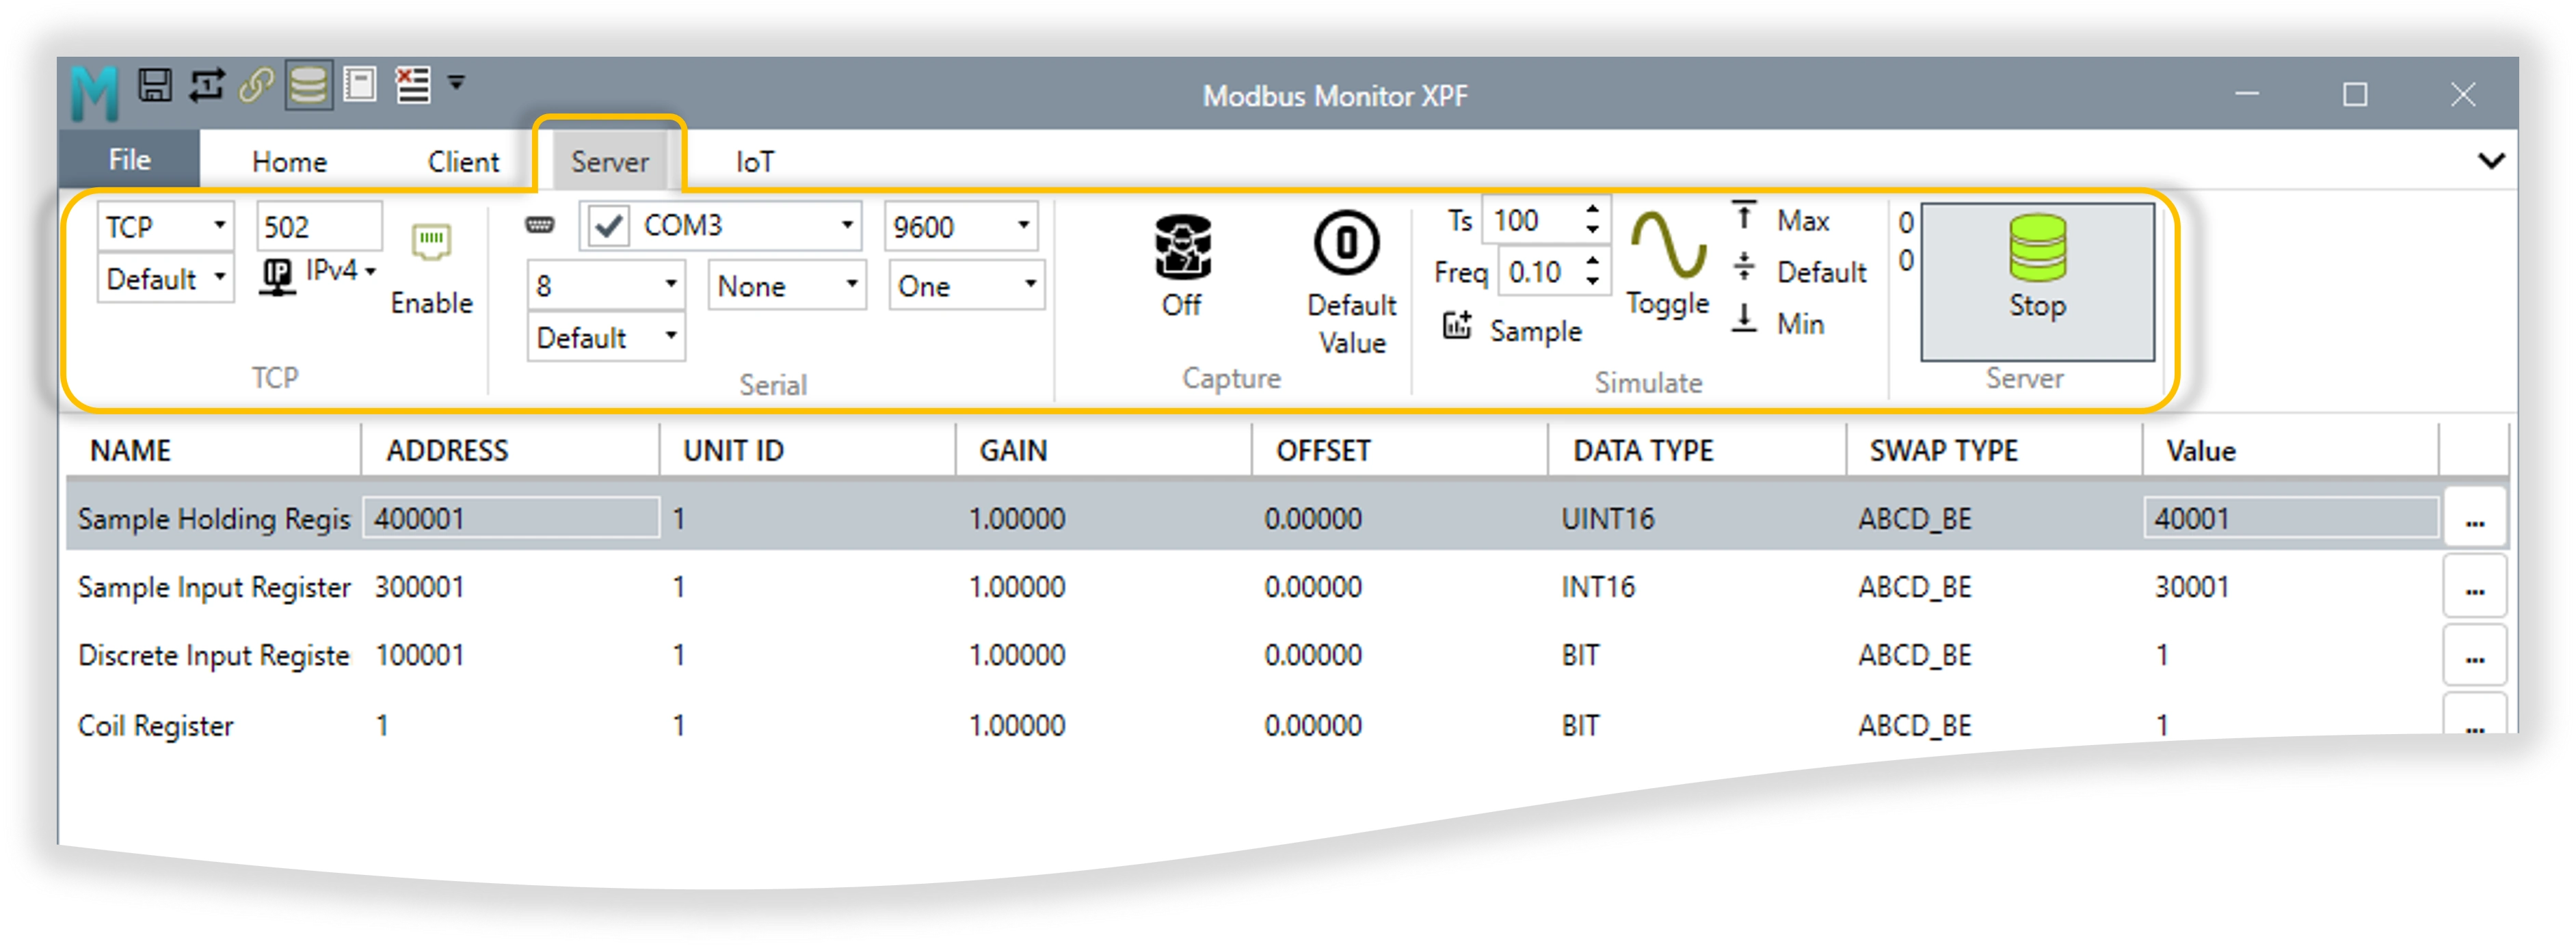Click the address field showing 400001
The height and width of the screenshot is (946, 2576).
pos(510,518)
